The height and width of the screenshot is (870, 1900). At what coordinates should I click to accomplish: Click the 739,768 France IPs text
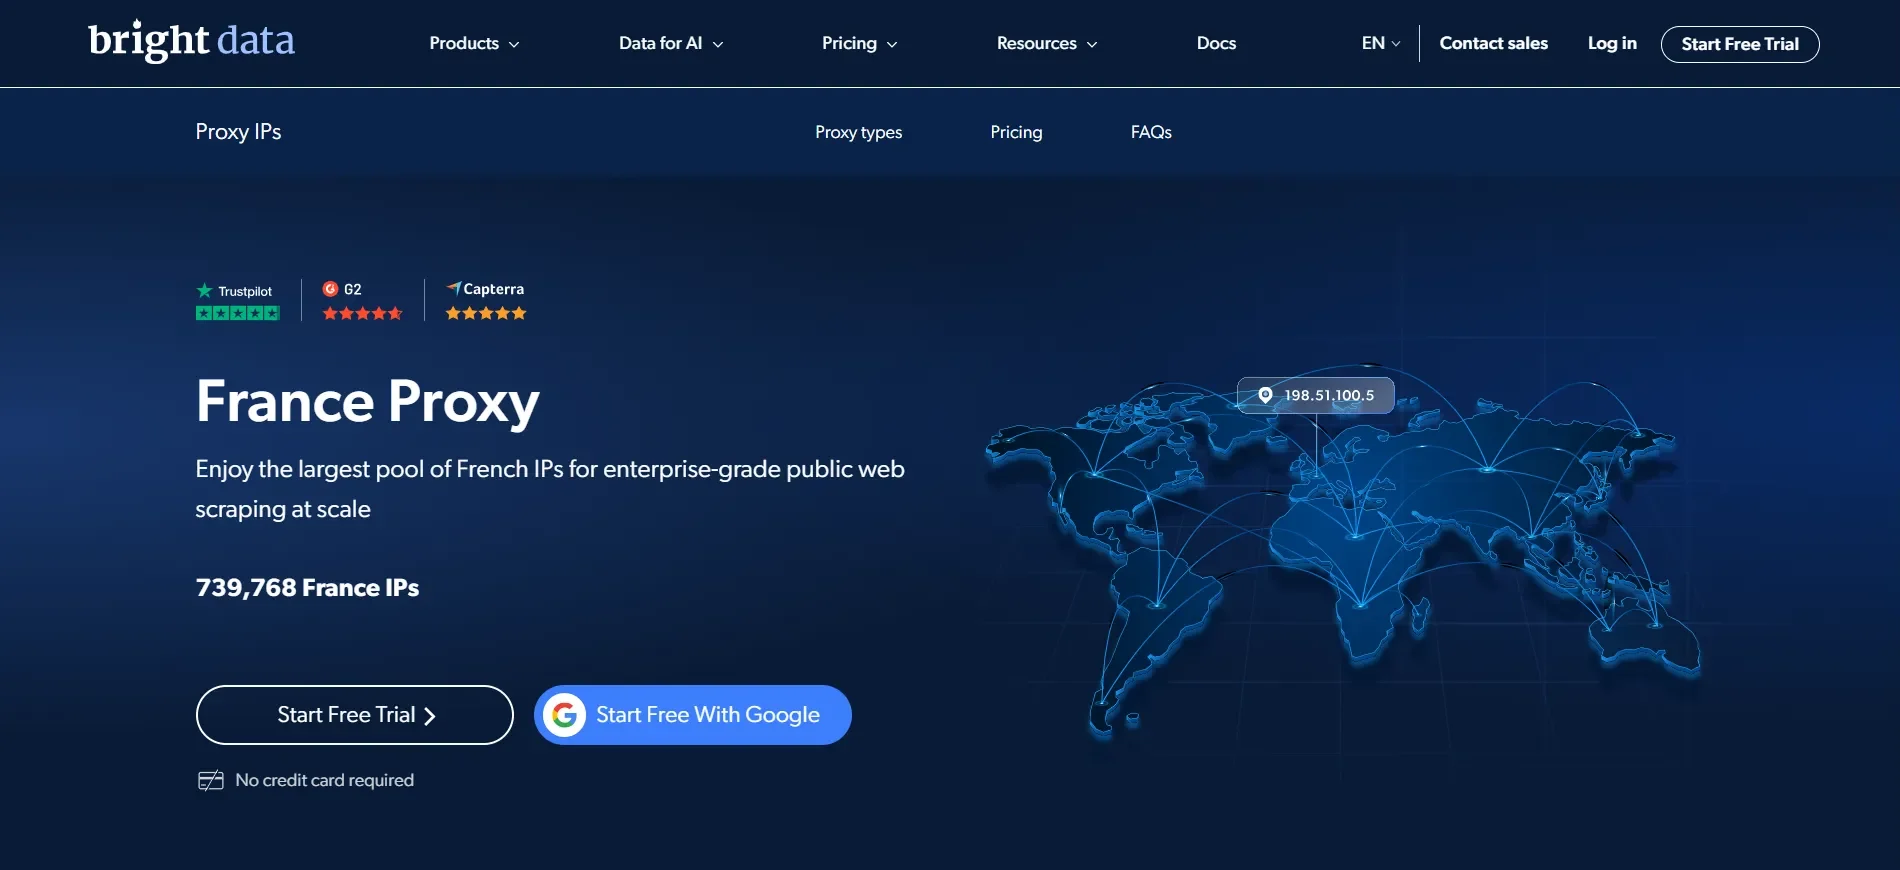point(307,588)
